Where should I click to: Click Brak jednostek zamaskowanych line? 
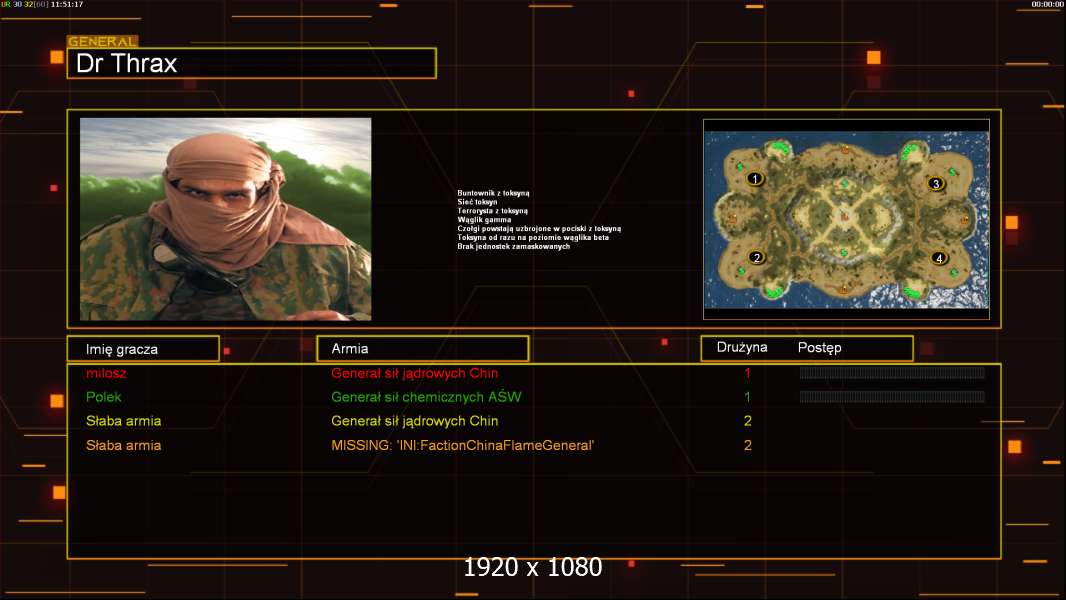[513, 246]
